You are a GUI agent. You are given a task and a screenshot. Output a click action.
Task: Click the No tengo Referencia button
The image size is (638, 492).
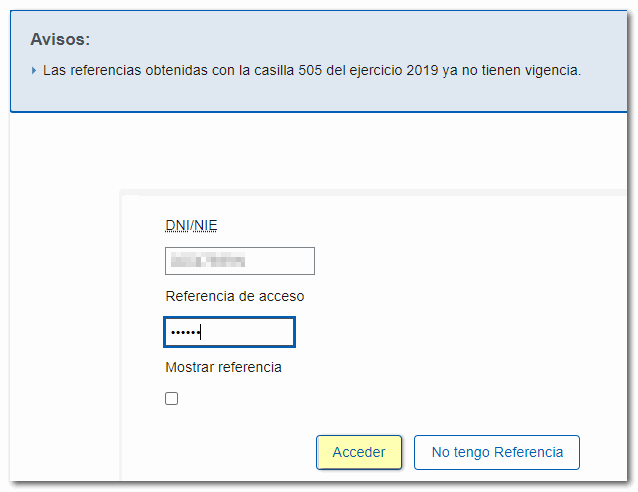(497, 452)
